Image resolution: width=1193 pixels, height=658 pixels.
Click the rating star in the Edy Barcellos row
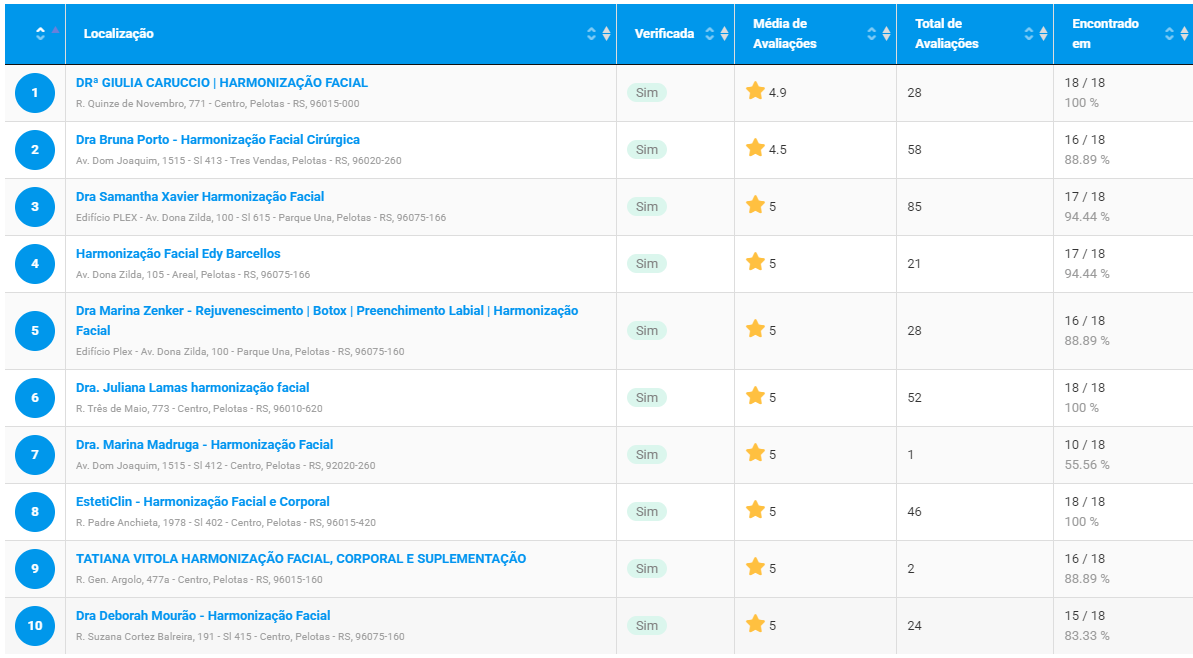pyautogui.click(x=756, y=262)
